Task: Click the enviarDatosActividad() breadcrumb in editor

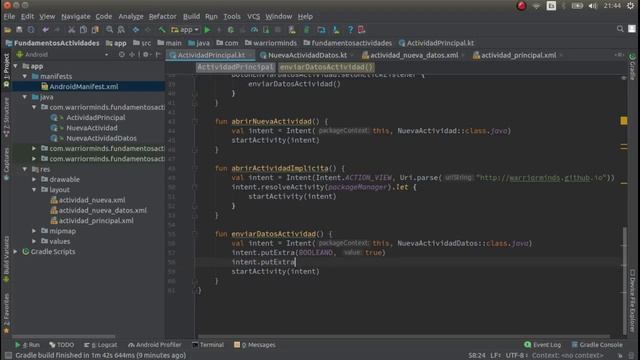Action: click(x=326, y=67)
